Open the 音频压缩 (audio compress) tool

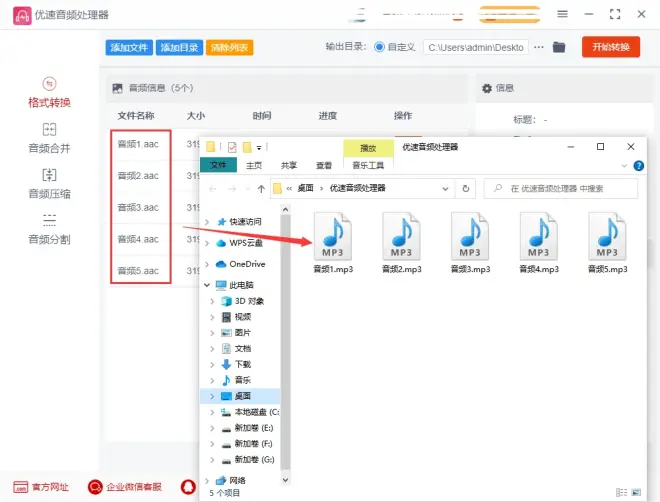[x=49, y=184]
